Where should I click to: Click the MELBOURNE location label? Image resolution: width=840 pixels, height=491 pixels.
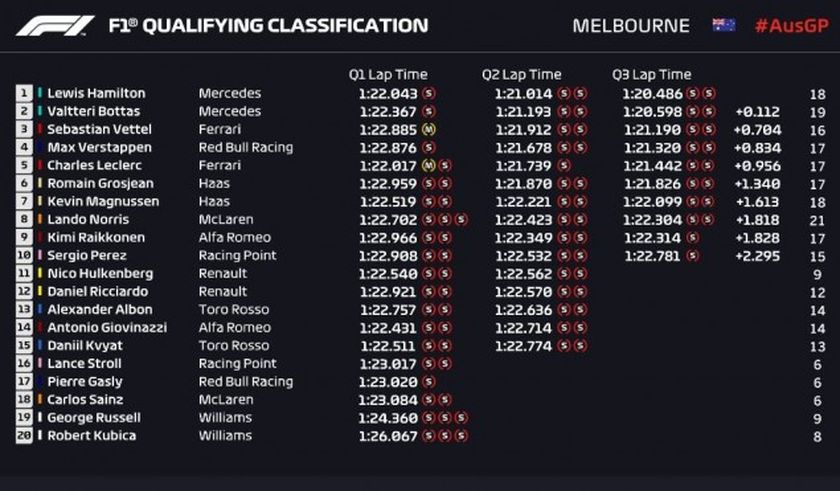coord(631,26)
